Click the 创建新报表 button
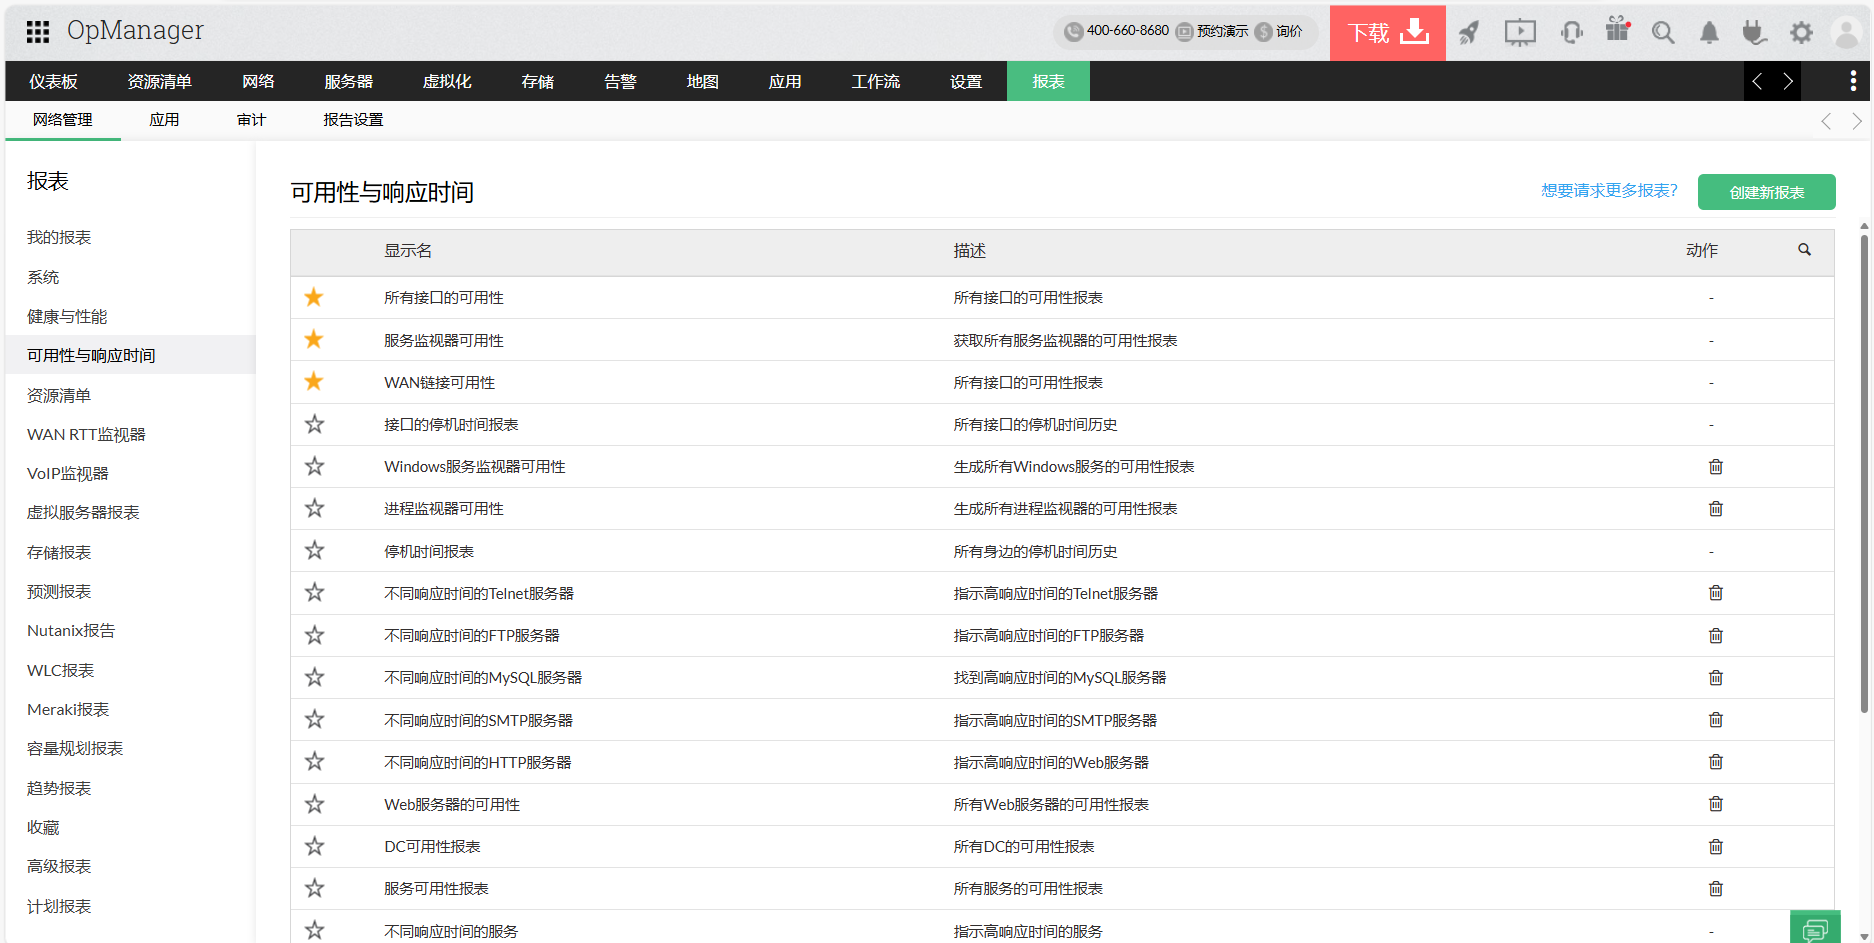 pyautogui.click(x=1767, y=192)
